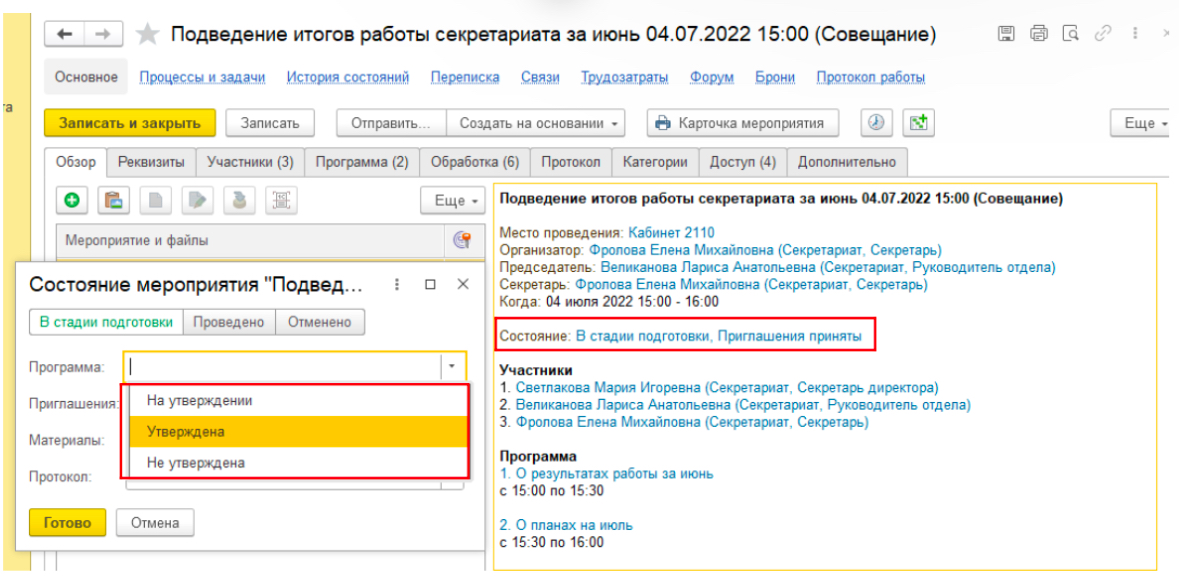Switch to the 'Реквизиты' tab

[151, 162]
